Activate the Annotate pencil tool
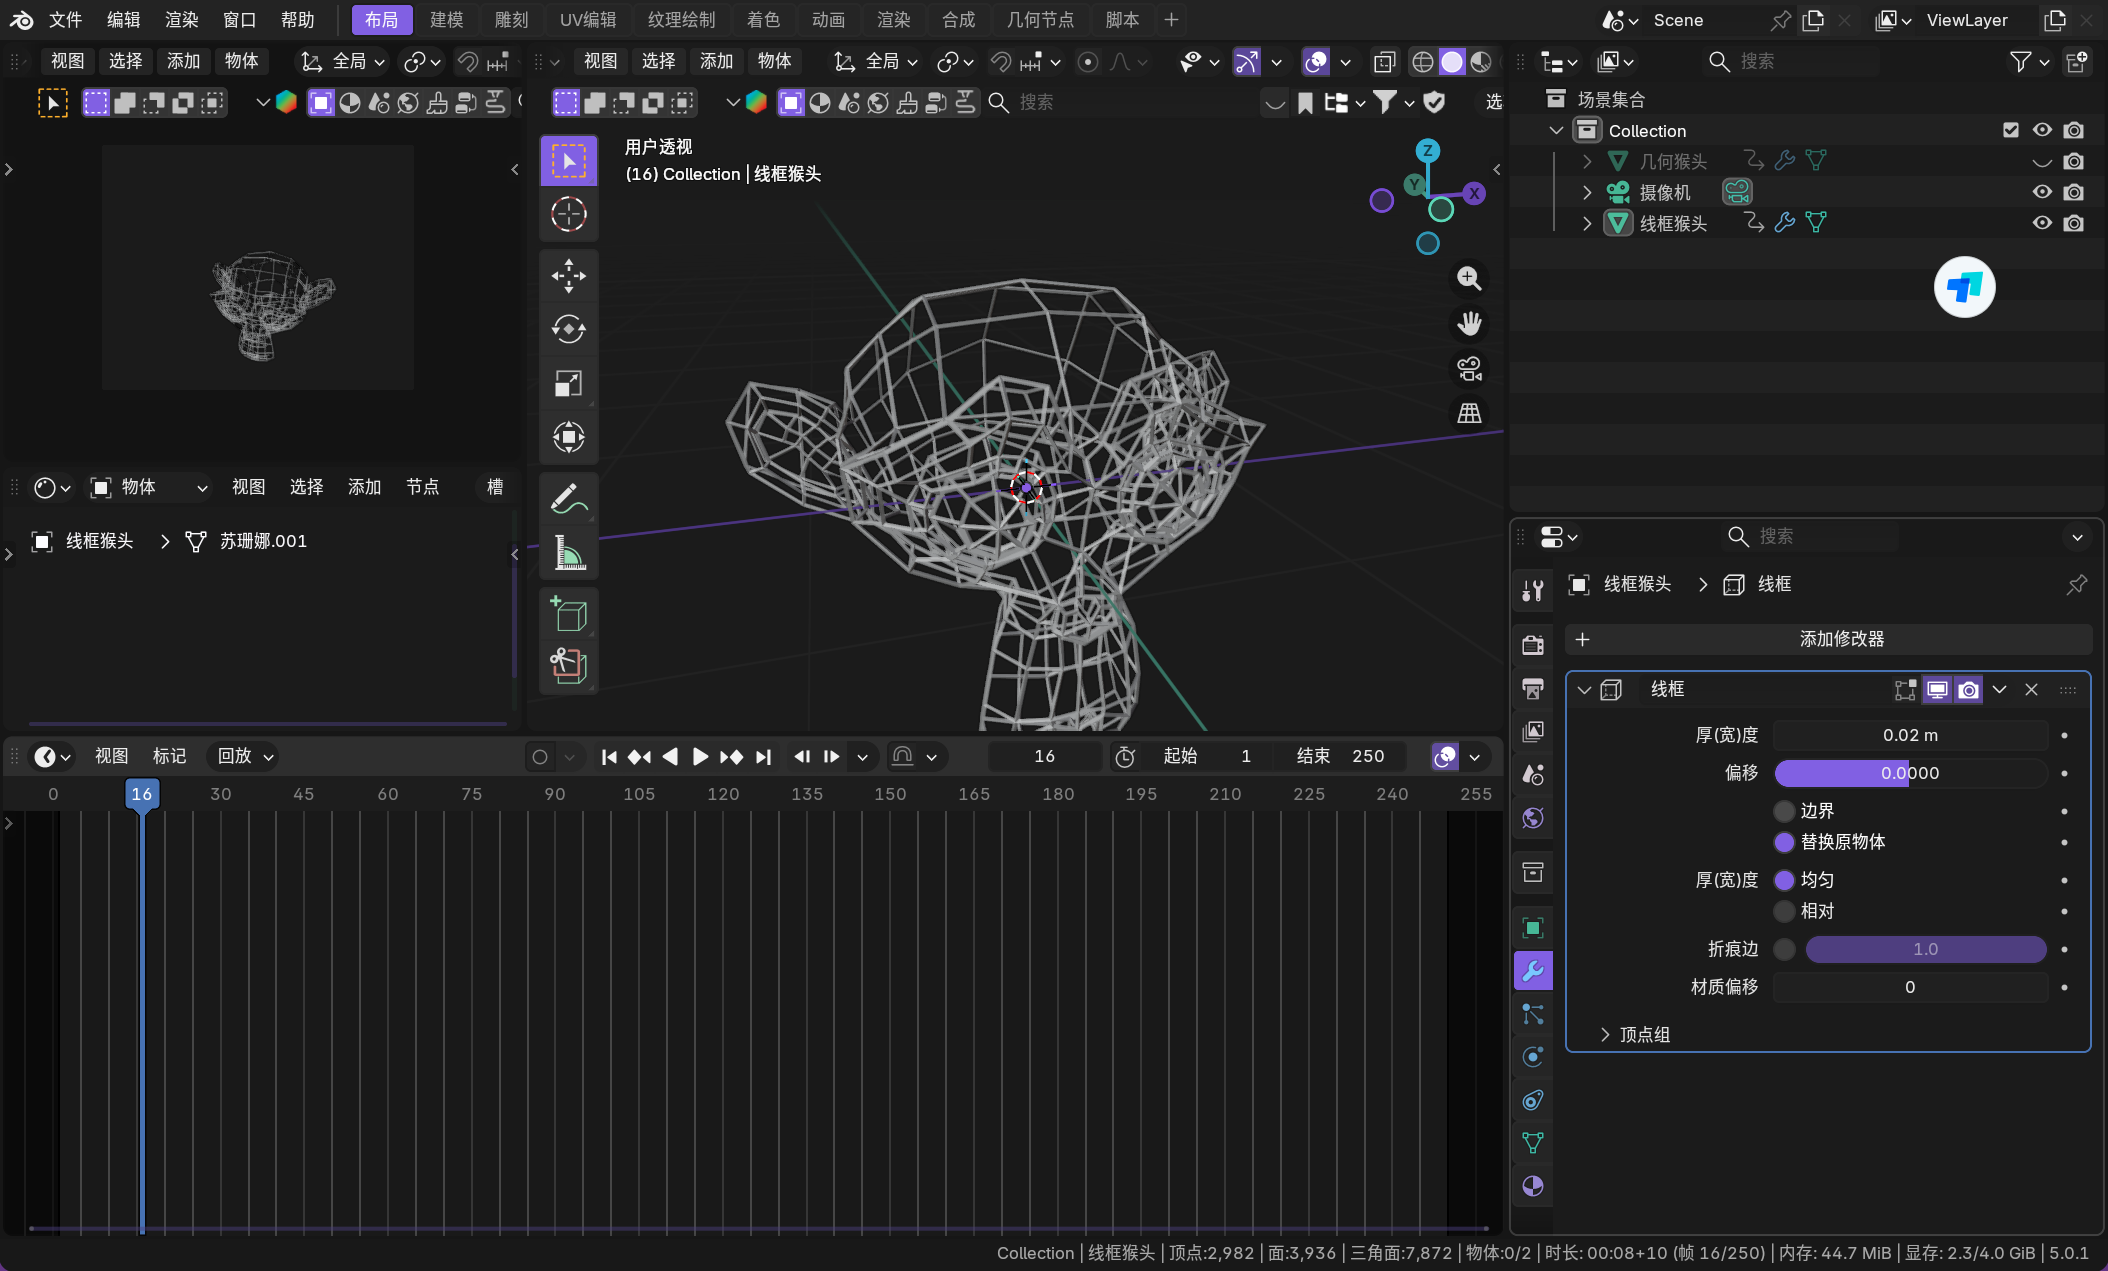Screen dimensions: 2108x1271 point(568,499)
